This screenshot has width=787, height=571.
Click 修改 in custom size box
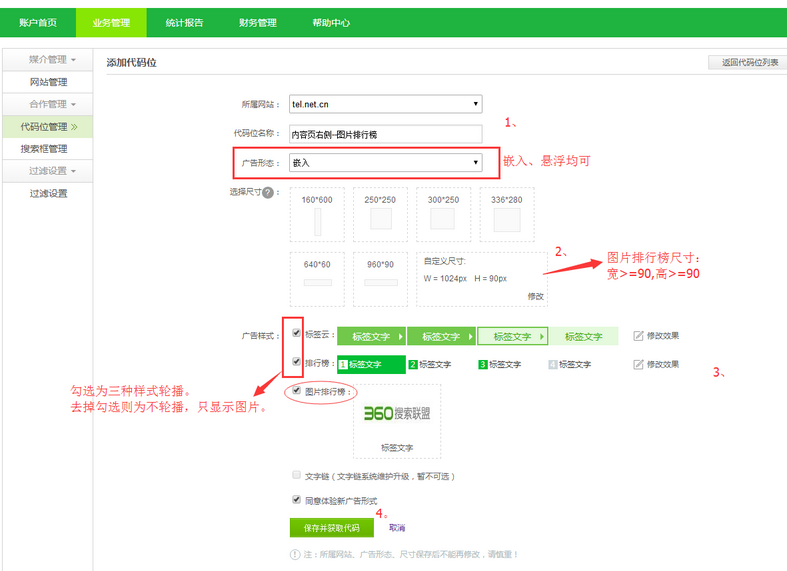click(x=536, y=297)
